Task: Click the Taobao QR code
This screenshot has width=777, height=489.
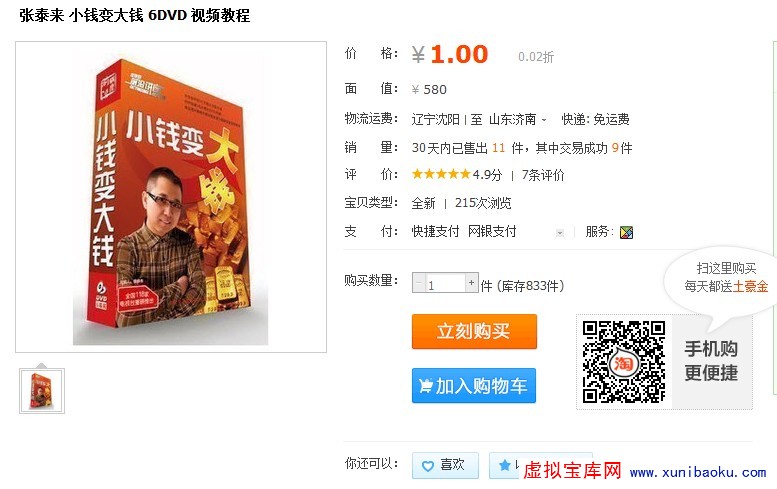Action: tap(624, 362)
